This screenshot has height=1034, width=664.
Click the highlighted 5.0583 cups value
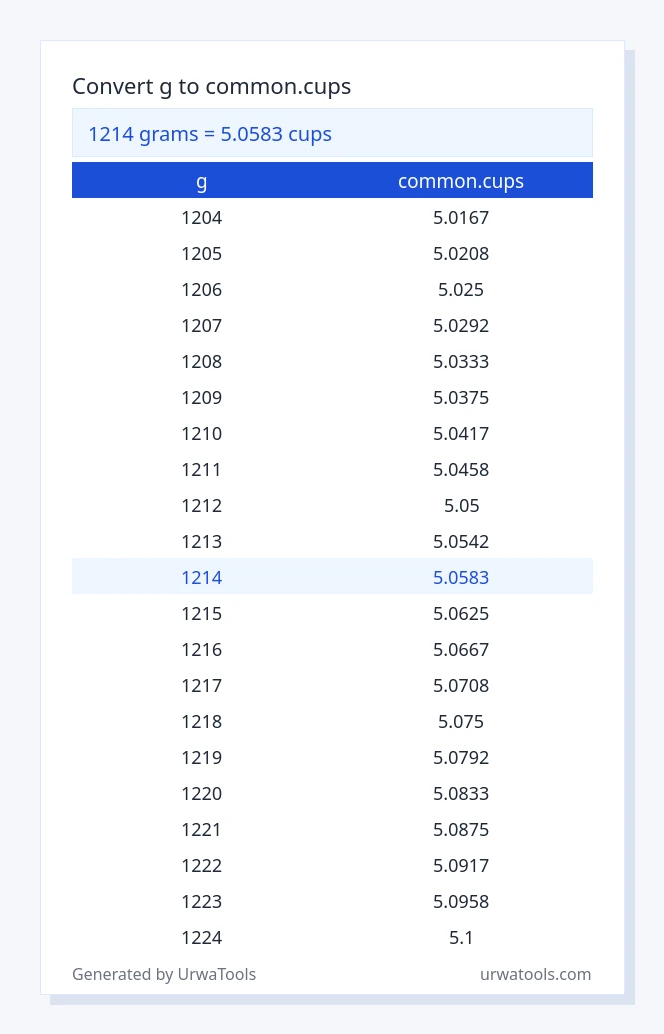(461, 578)
